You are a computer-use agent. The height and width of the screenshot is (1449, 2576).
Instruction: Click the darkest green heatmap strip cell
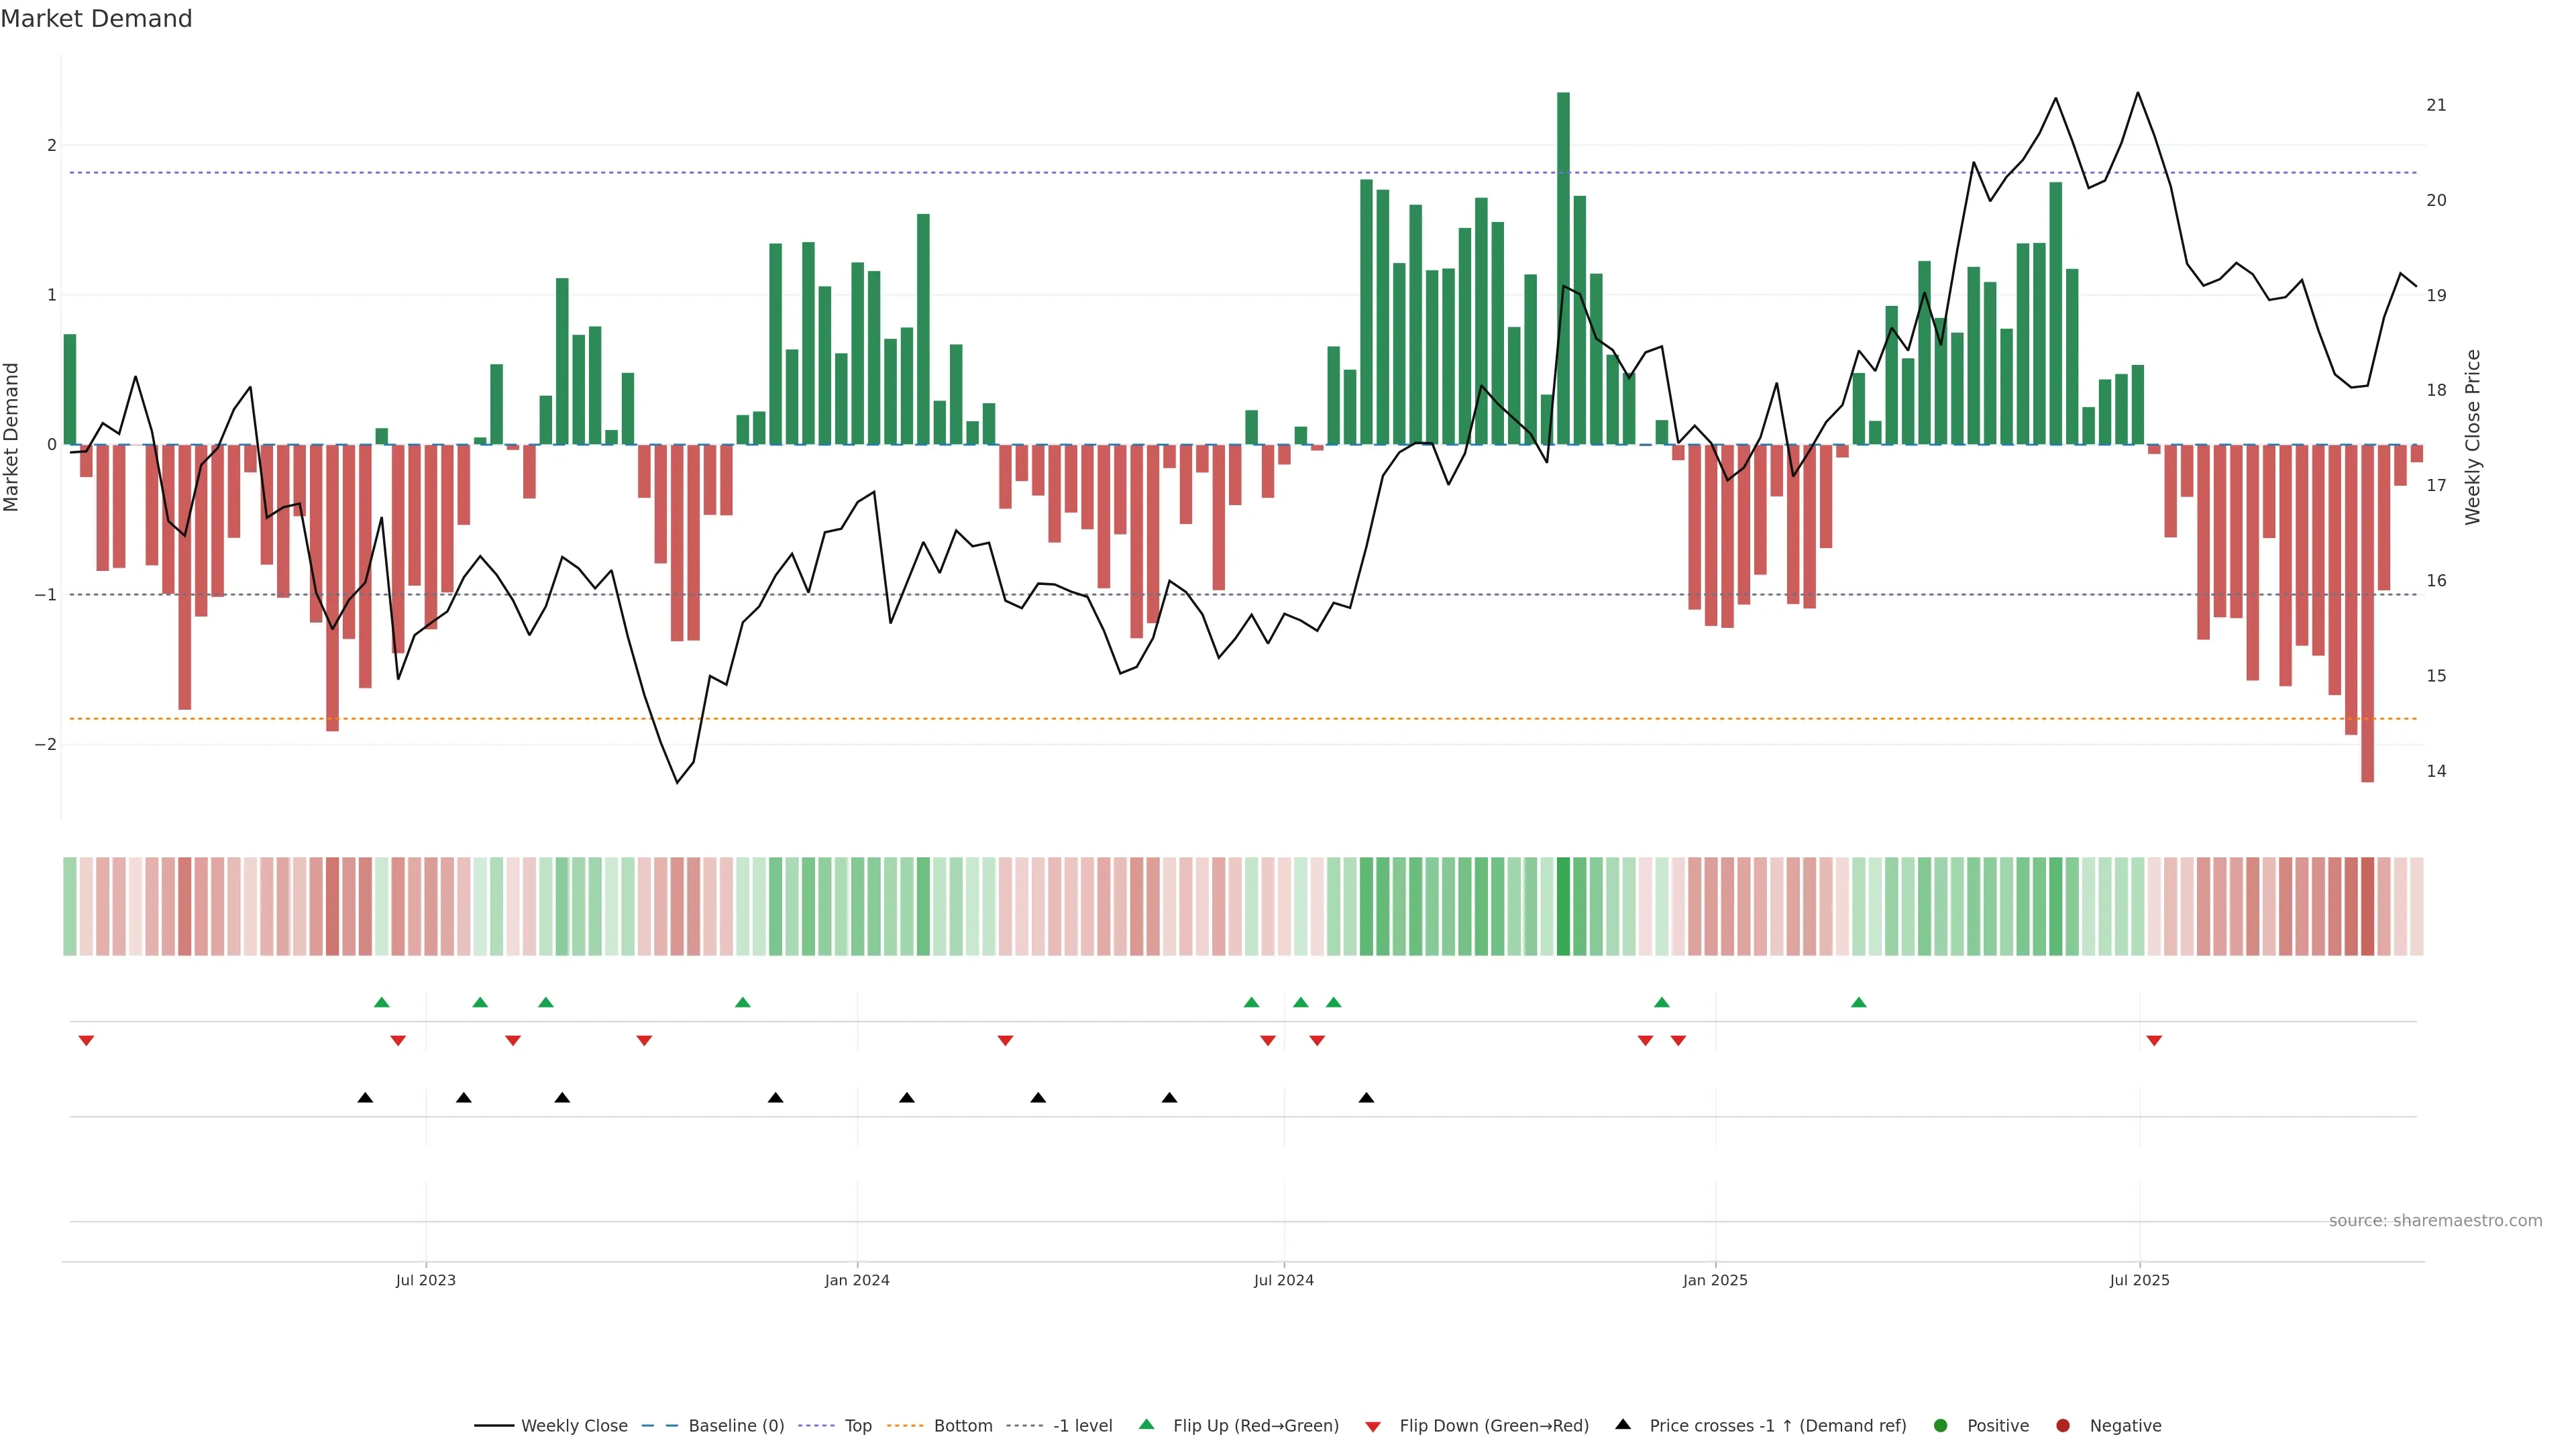[1563, 906]
